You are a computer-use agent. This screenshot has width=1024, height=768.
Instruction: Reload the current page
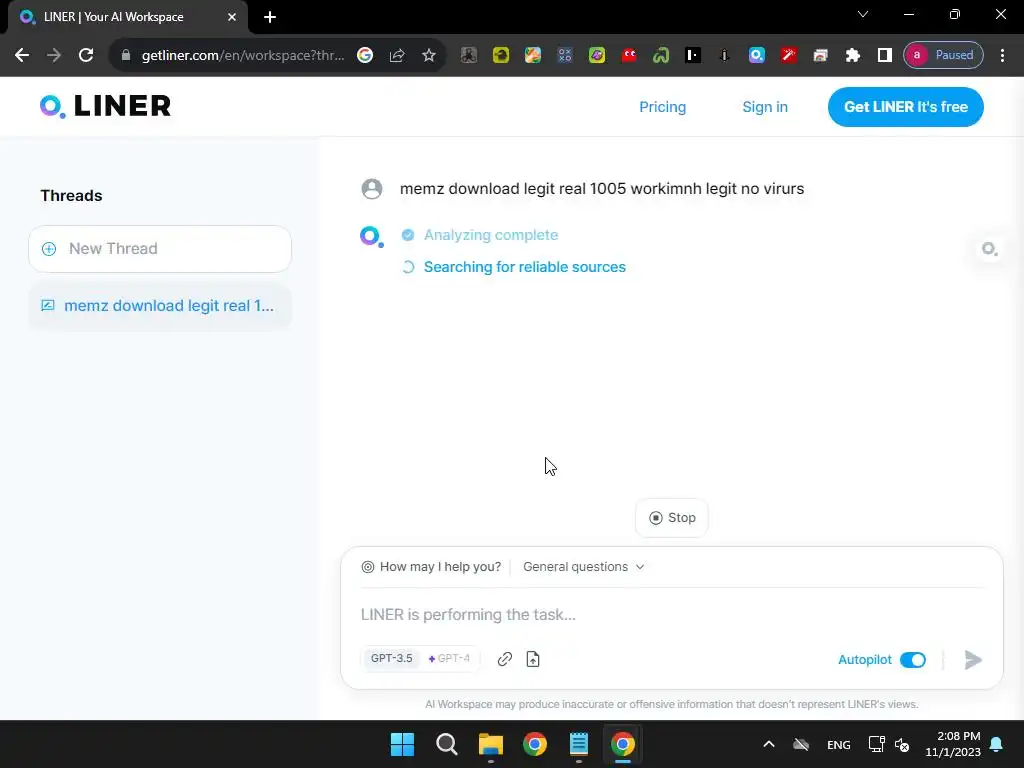click(x=86, y=55)
